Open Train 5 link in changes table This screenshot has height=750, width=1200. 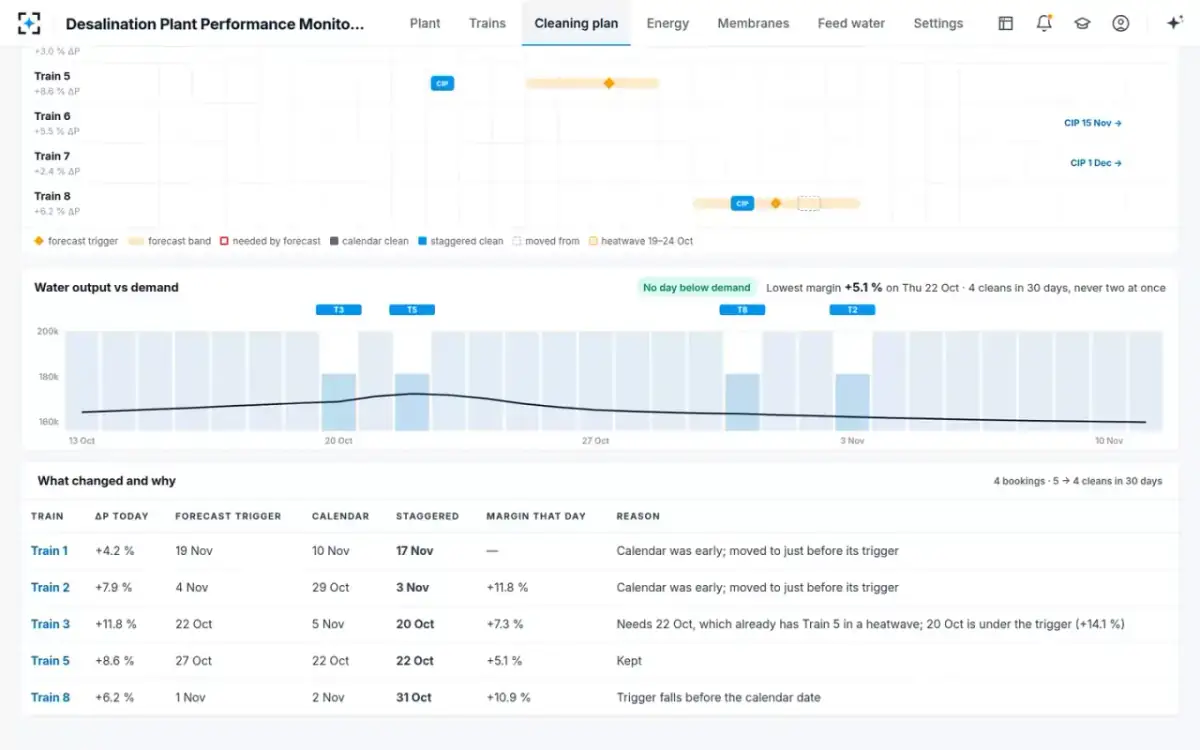50,661
